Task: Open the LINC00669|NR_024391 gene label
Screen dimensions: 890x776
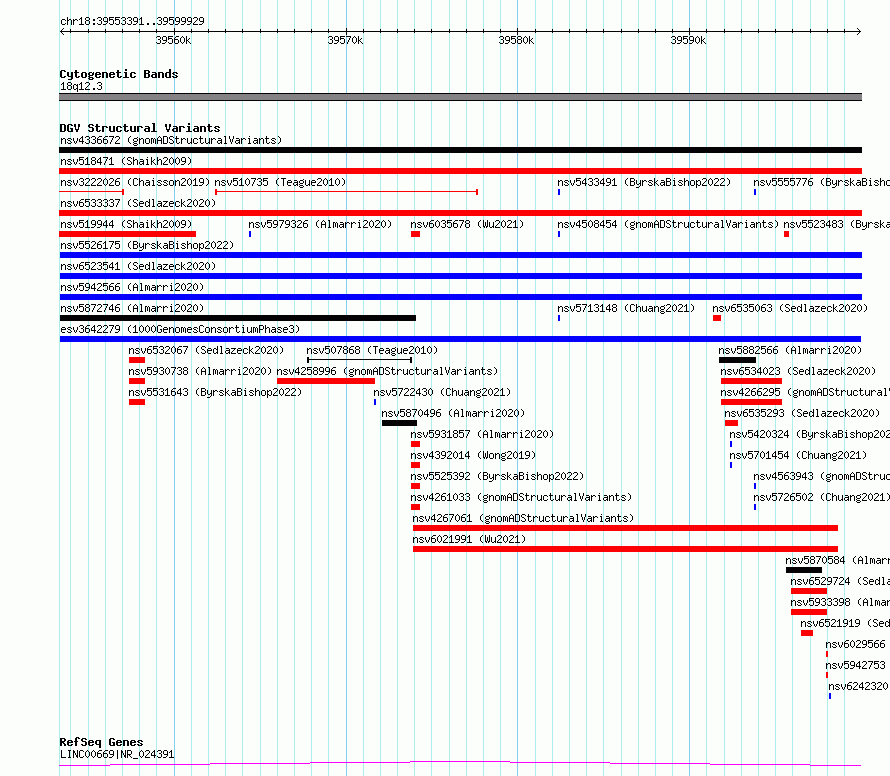Action: pos(117,754)
